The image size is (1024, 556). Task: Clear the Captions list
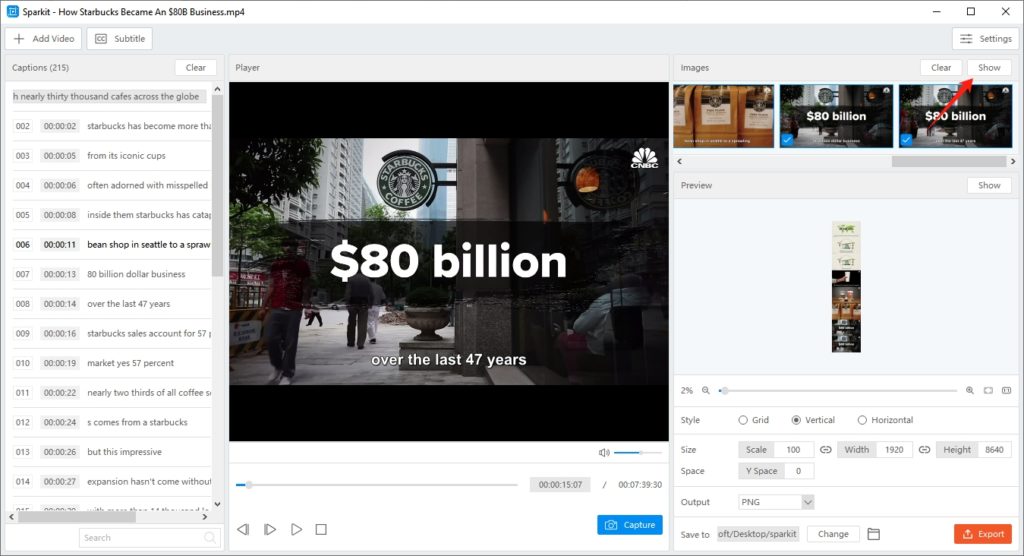point(195,67)
